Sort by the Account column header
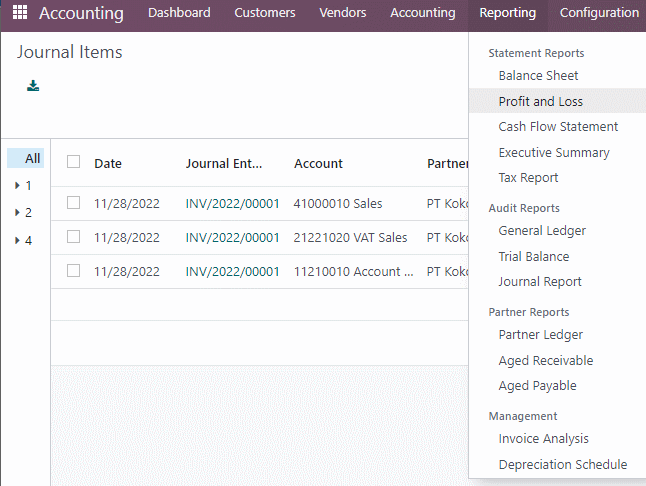The width and height of the screenshot is (646, 486). point(318,164)
